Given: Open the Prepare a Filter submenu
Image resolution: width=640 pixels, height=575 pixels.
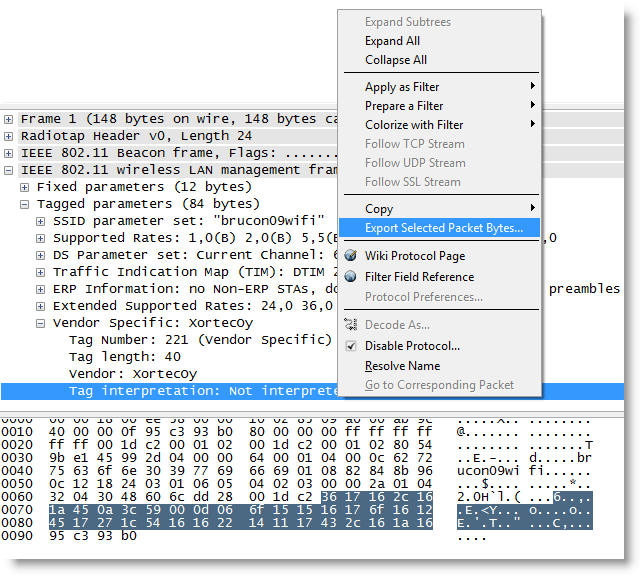Looking at the screenshot, I should (440, 106).
